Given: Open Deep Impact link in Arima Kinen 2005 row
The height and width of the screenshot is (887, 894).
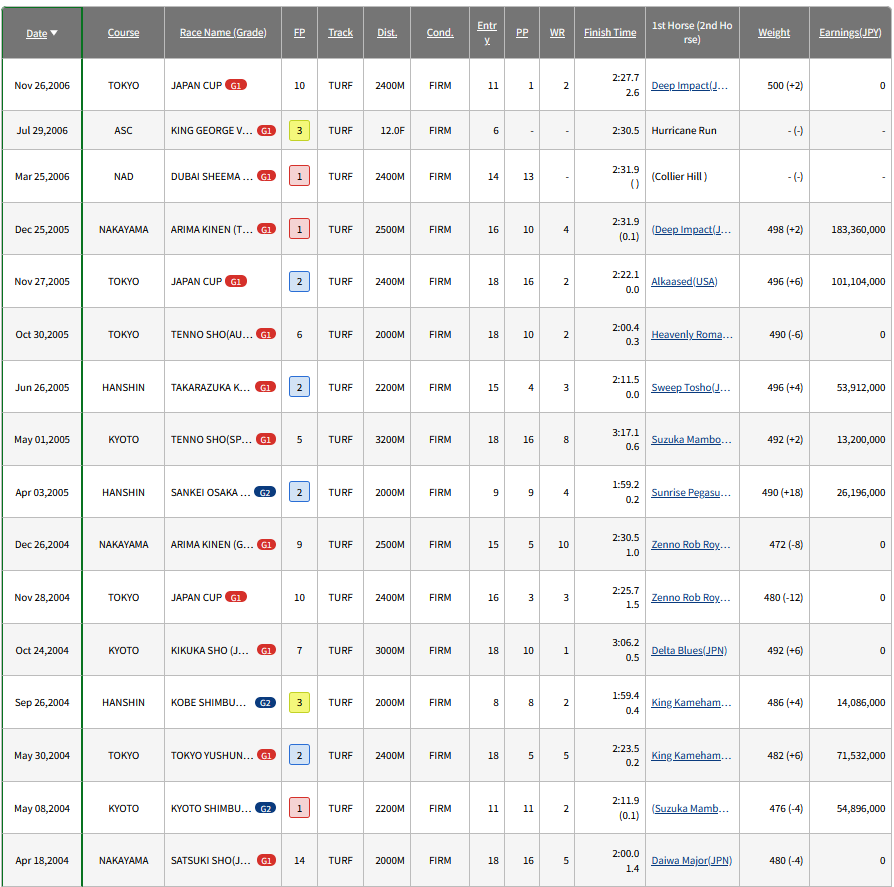Looking at the screenshot, I should [x=691, y=229].
